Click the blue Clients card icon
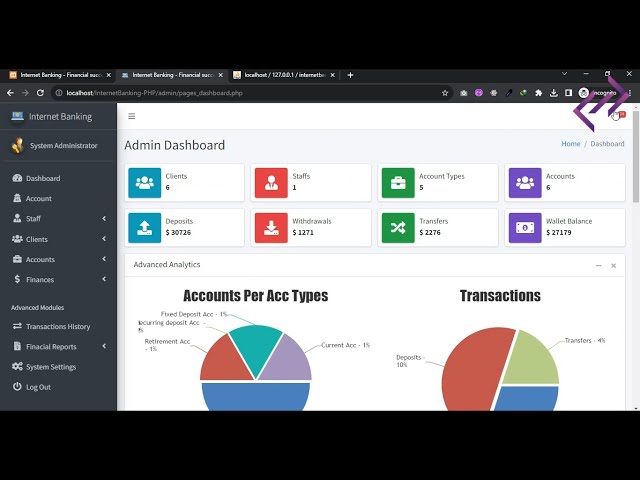The height and width of the screenshot is (480, 640). (144, 183)
